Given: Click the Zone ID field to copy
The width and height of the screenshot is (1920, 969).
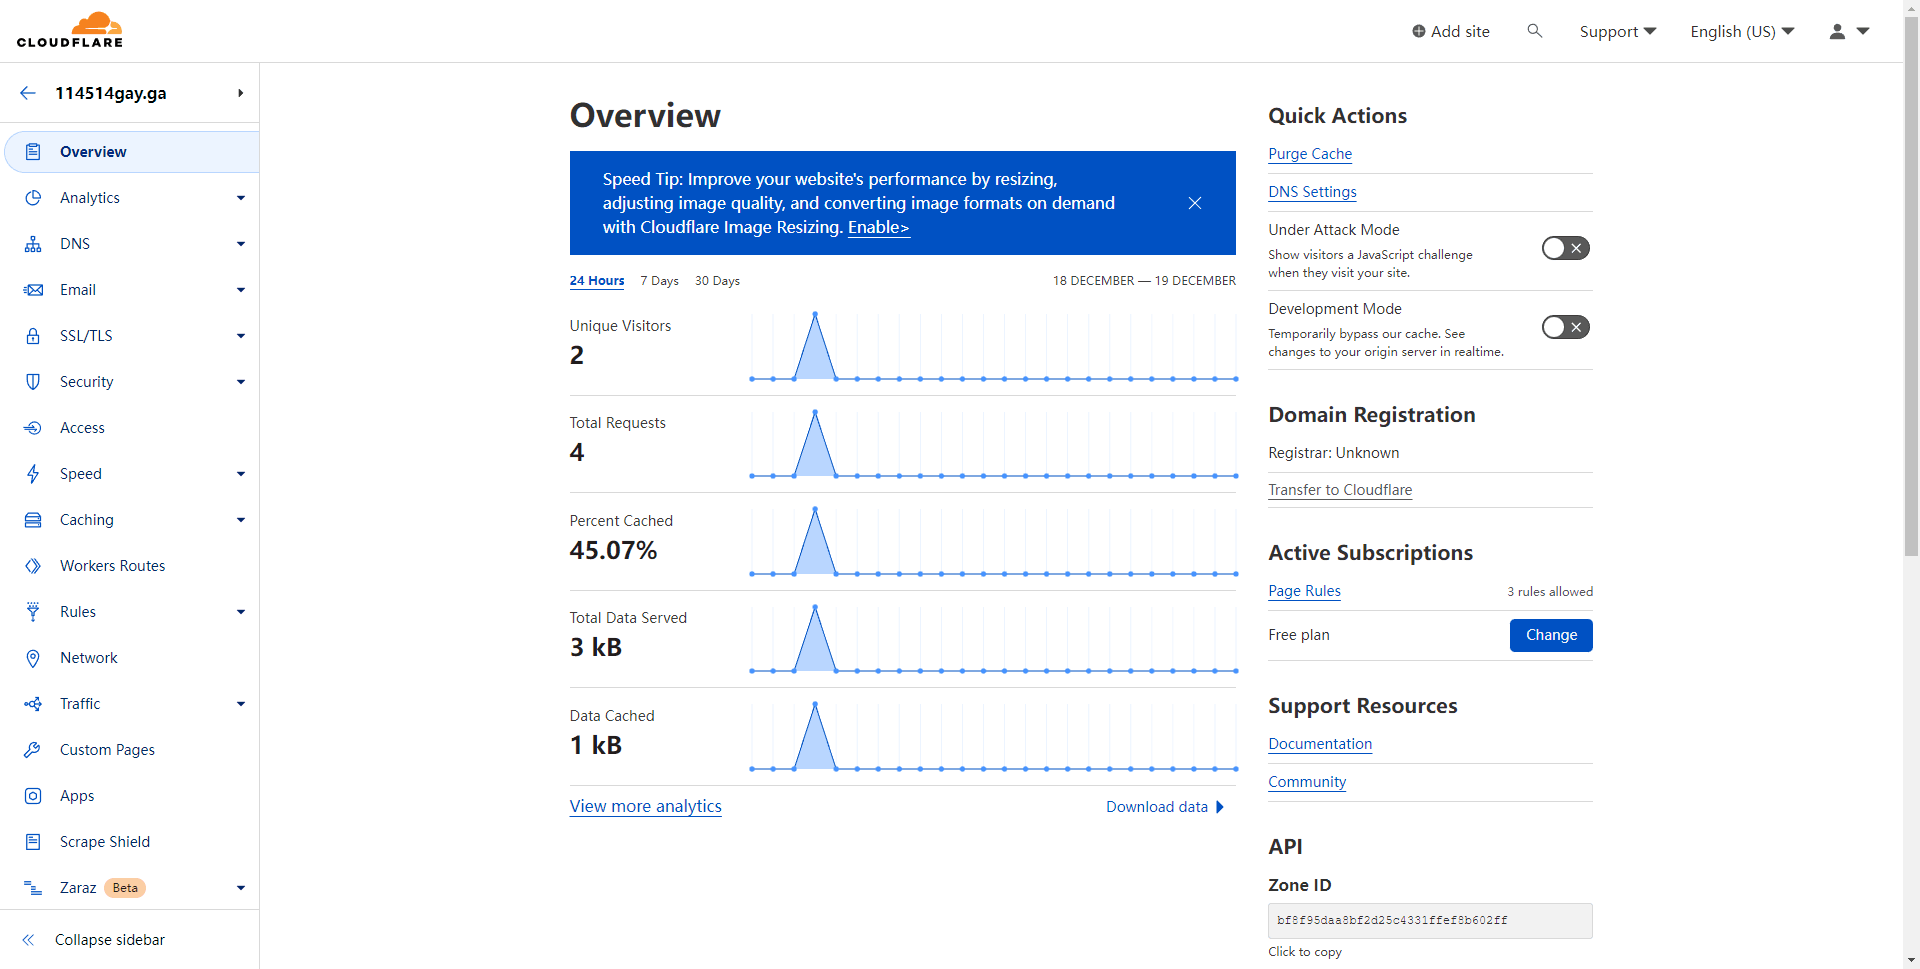Looking at the screenshot, I should pos(1430,921).
